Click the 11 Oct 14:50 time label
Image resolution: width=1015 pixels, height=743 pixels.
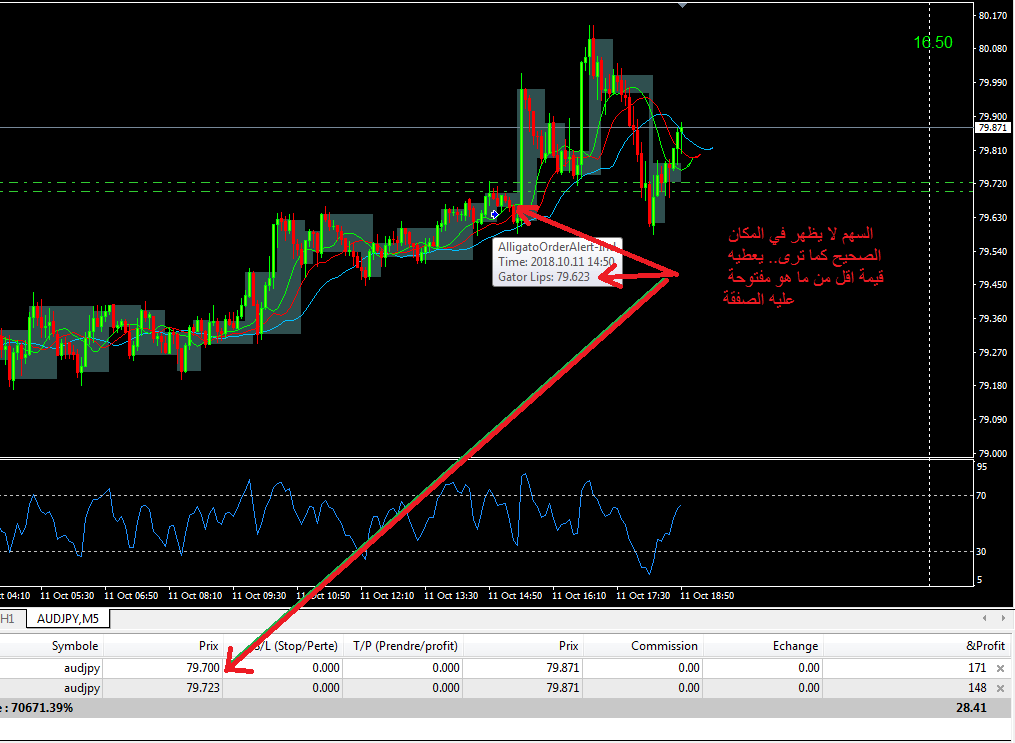coord(517,595)
